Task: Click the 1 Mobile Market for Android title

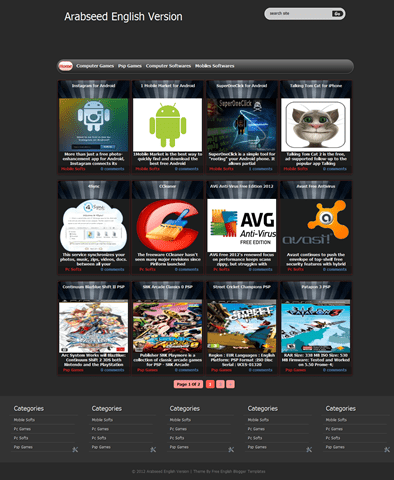Action: (x=168, y=86)
